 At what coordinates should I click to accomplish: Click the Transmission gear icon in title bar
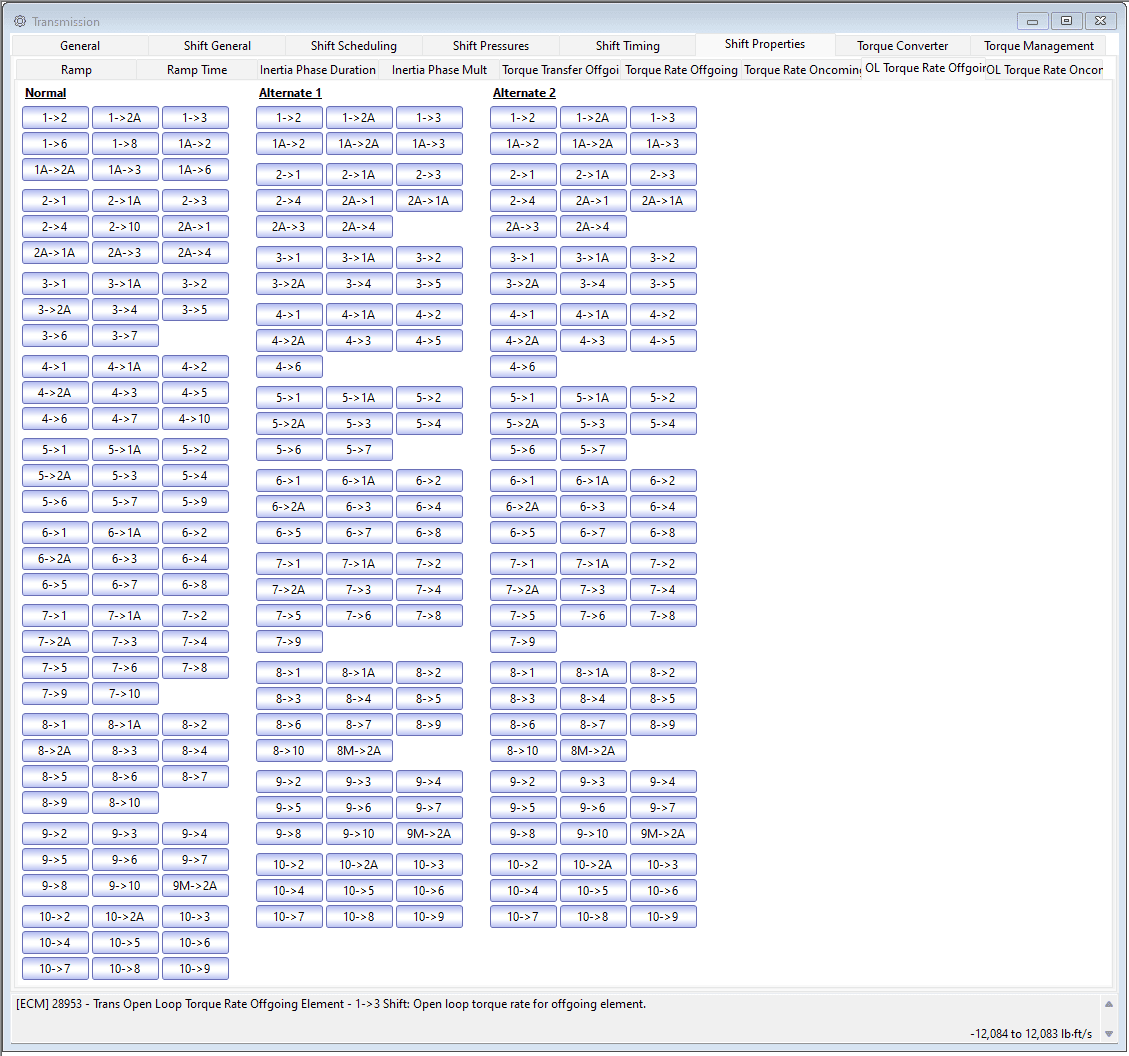pyautogui.click(x=19, y=21)
